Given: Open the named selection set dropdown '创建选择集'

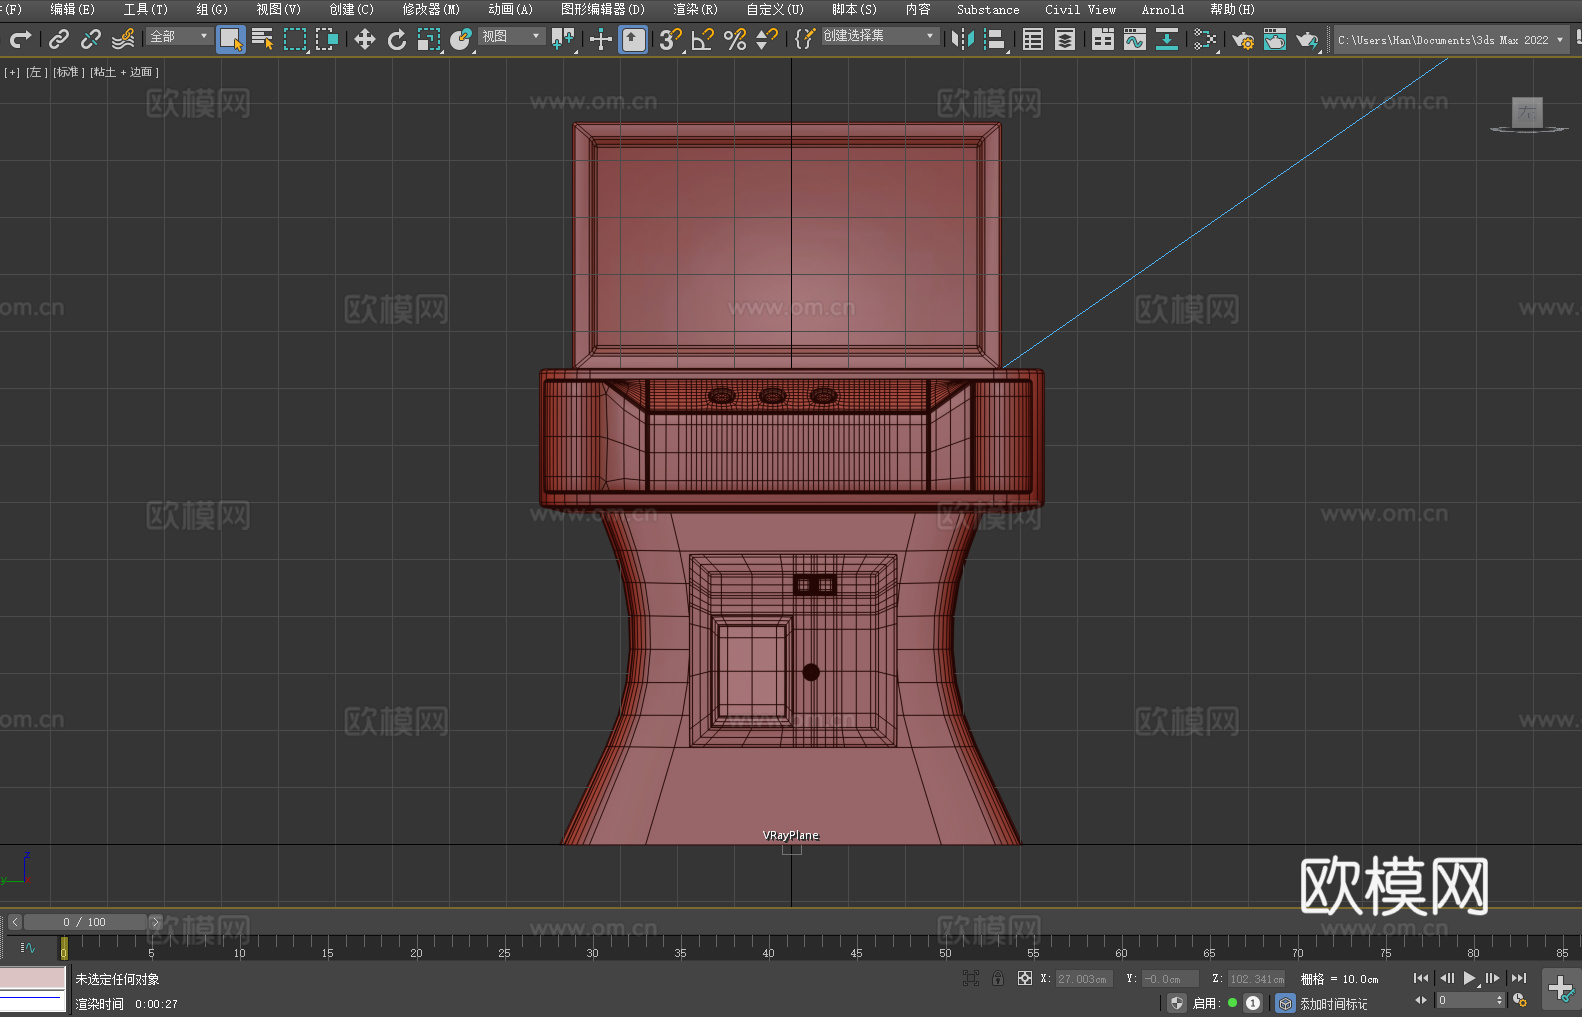Looking at the screenshot, I should coord(879,36).
